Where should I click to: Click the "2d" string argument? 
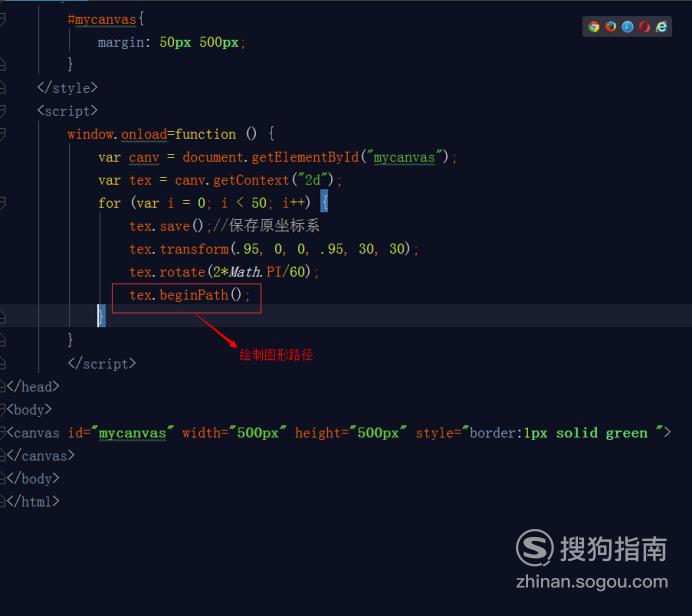(313, 180)
